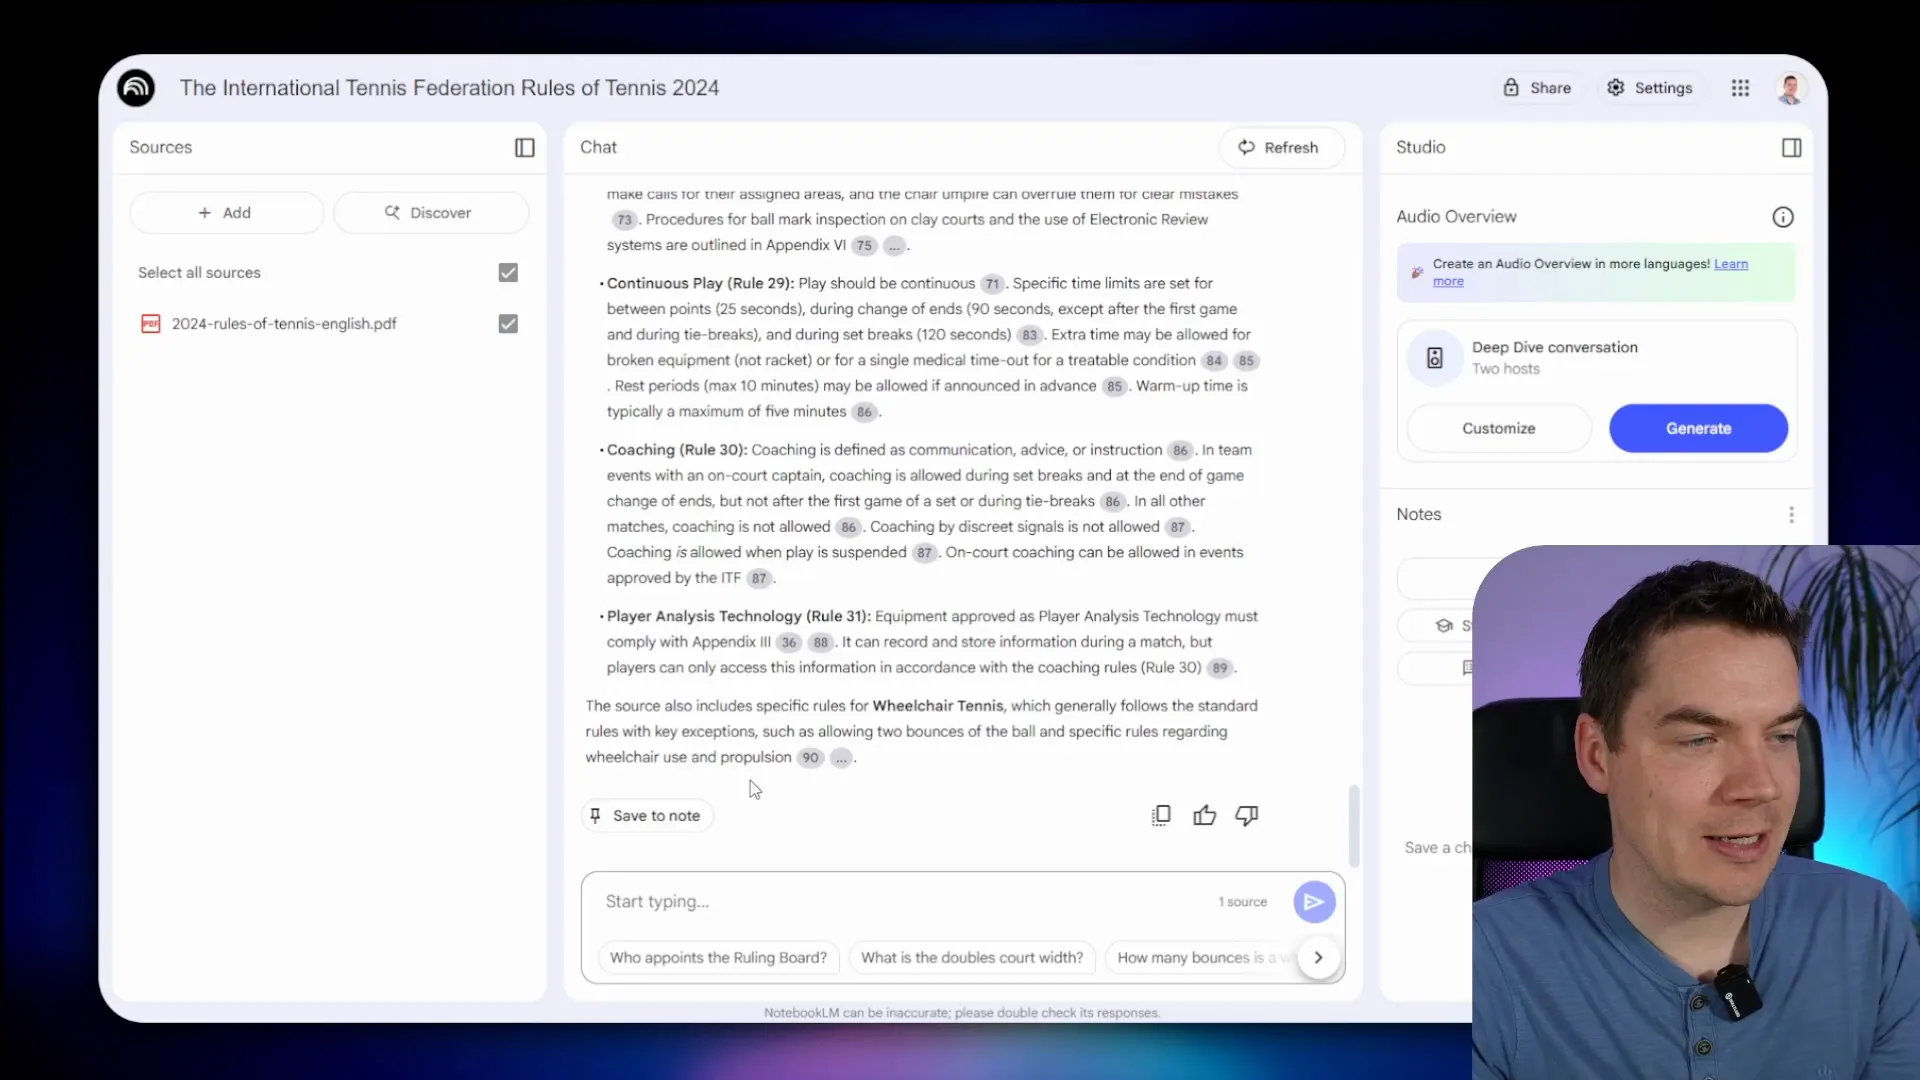The width and height of the screenshot is (1920, 1080).
Task: Open citation 71 after continuous play
Action: [992, 284]
